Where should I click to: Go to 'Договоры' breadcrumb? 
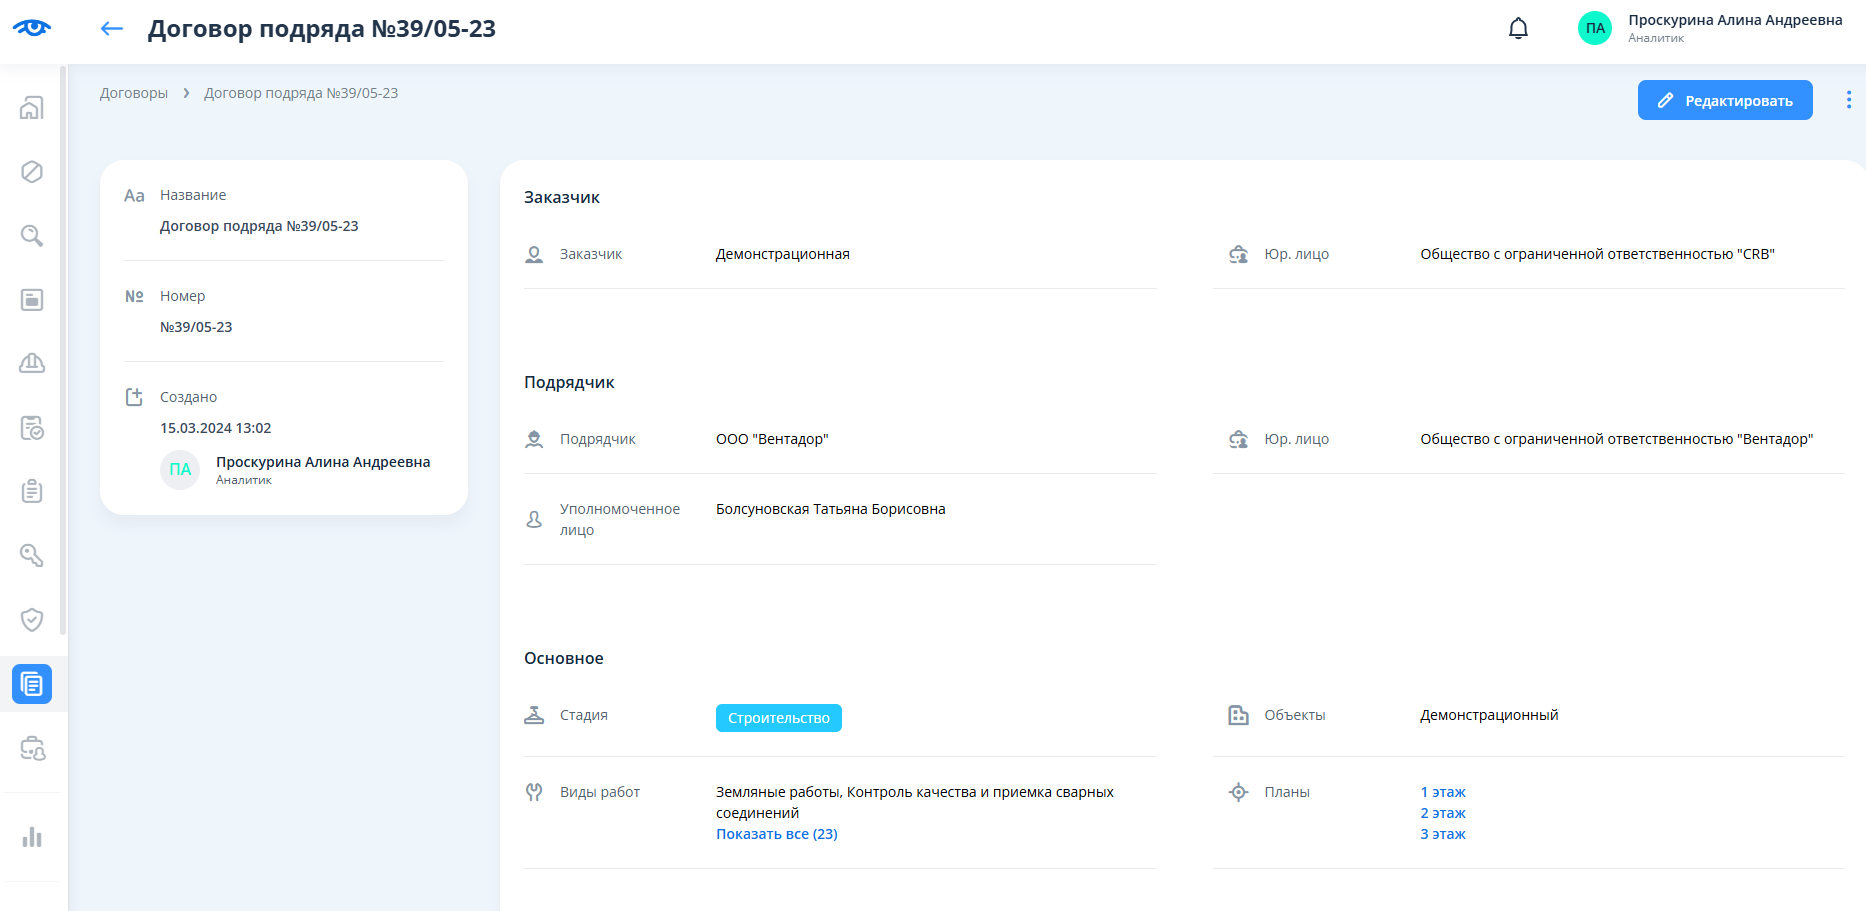coord(134,93)
